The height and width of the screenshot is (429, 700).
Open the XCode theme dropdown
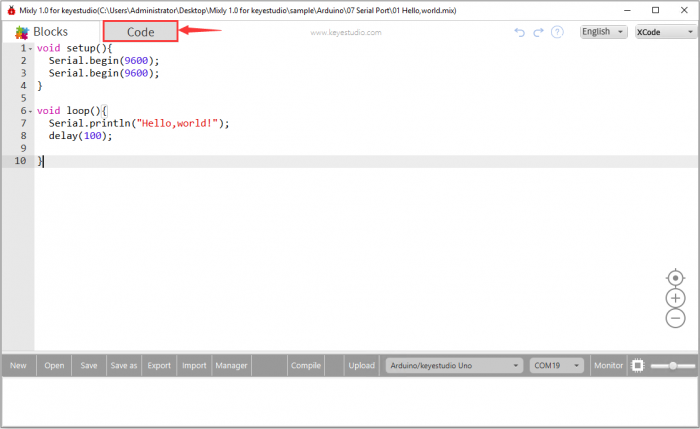coord(664,32)
